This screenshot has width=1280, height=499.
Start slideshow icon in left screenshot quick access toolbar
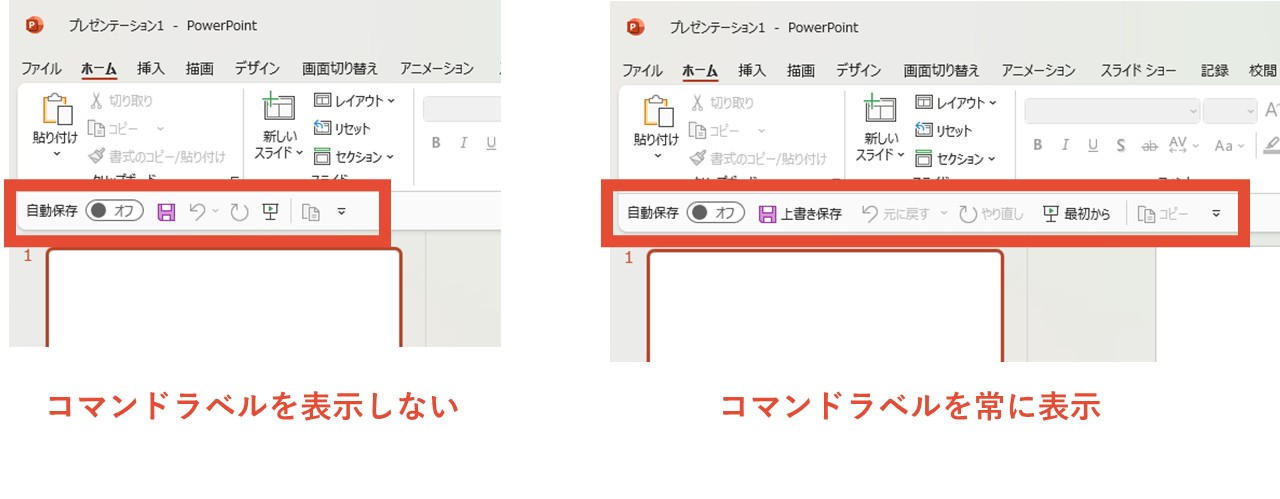[270, 211]
